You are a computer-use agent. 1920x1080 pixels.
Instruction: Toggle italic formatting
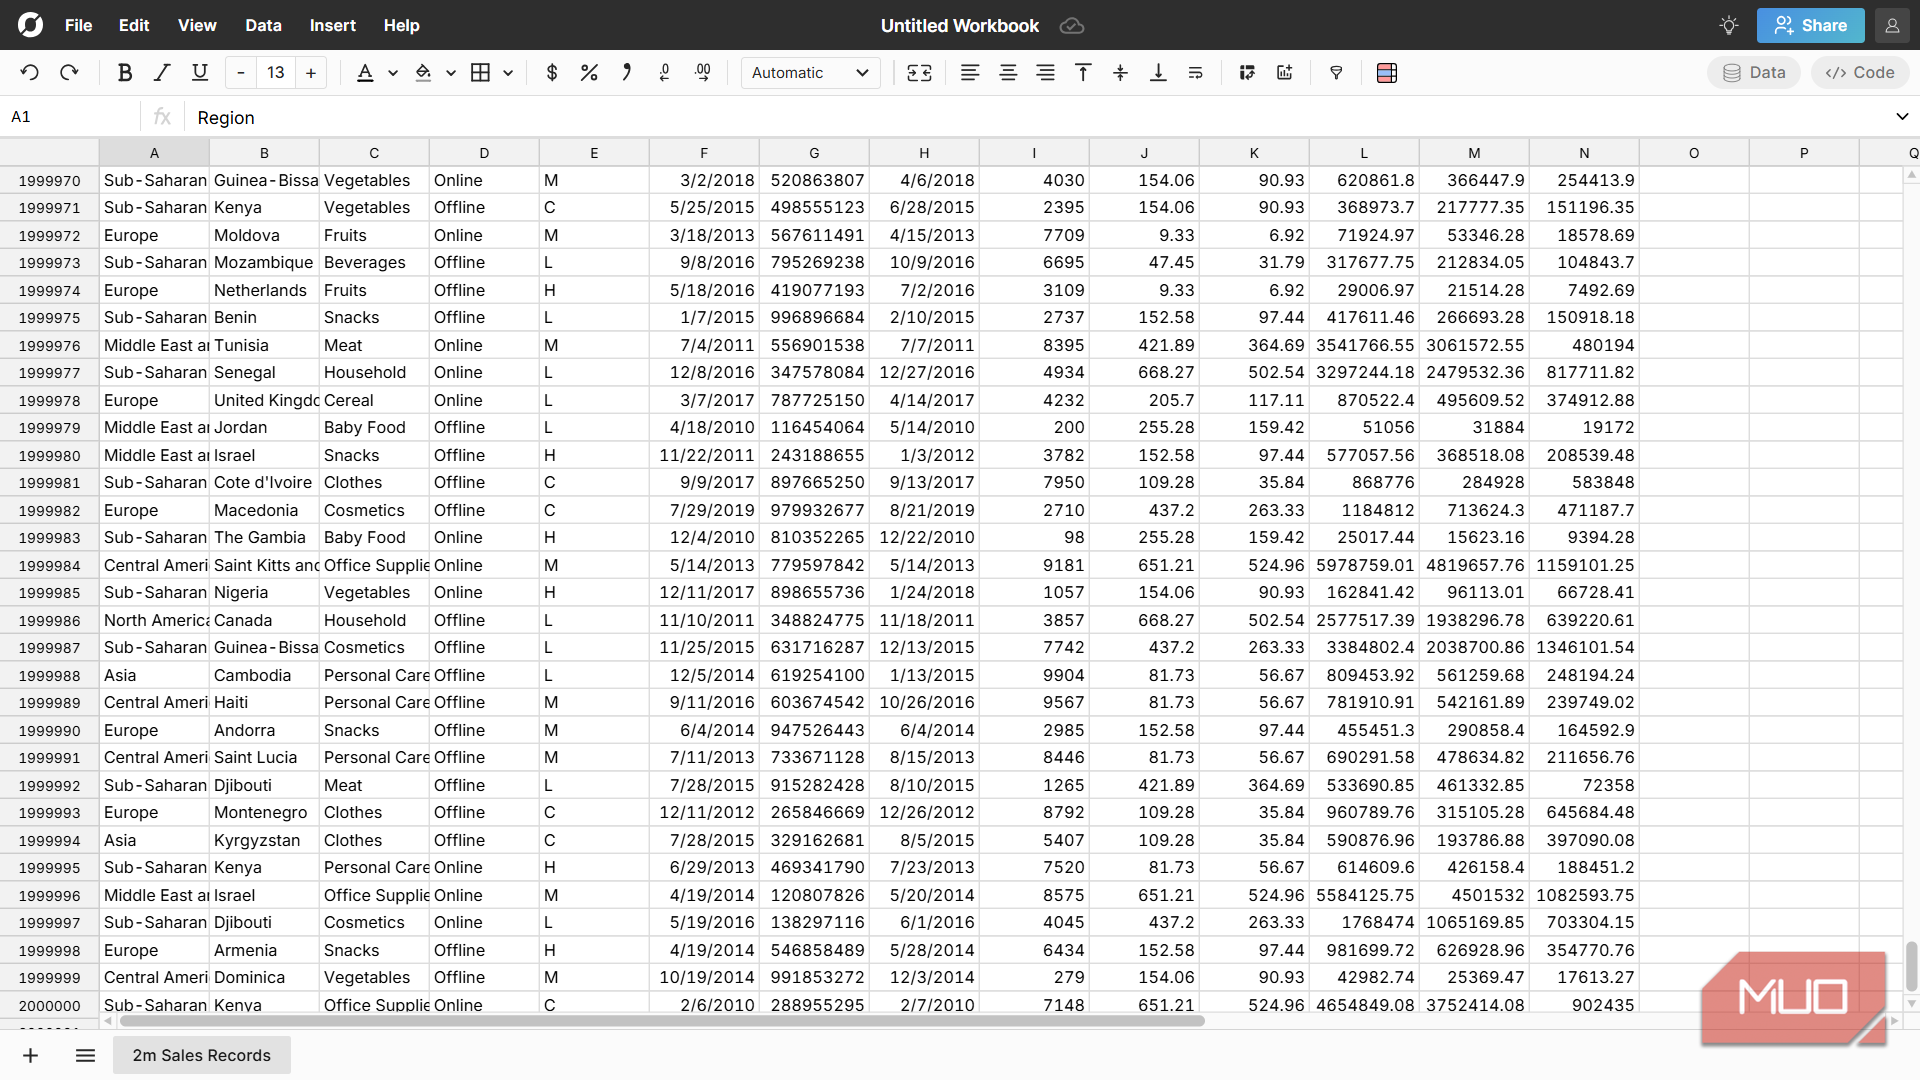coord(162,72)
